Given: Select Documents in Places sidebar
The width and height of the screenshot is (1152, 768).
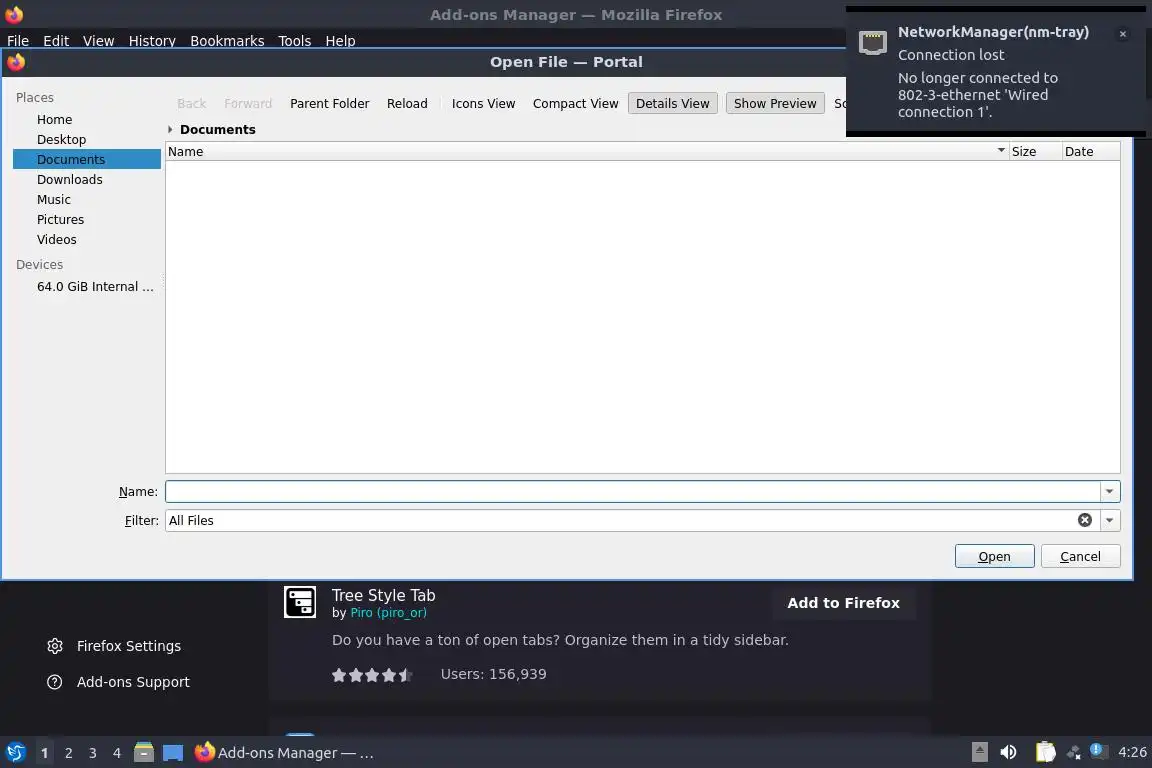Looking at the screenshot, I should click(87, 159).
